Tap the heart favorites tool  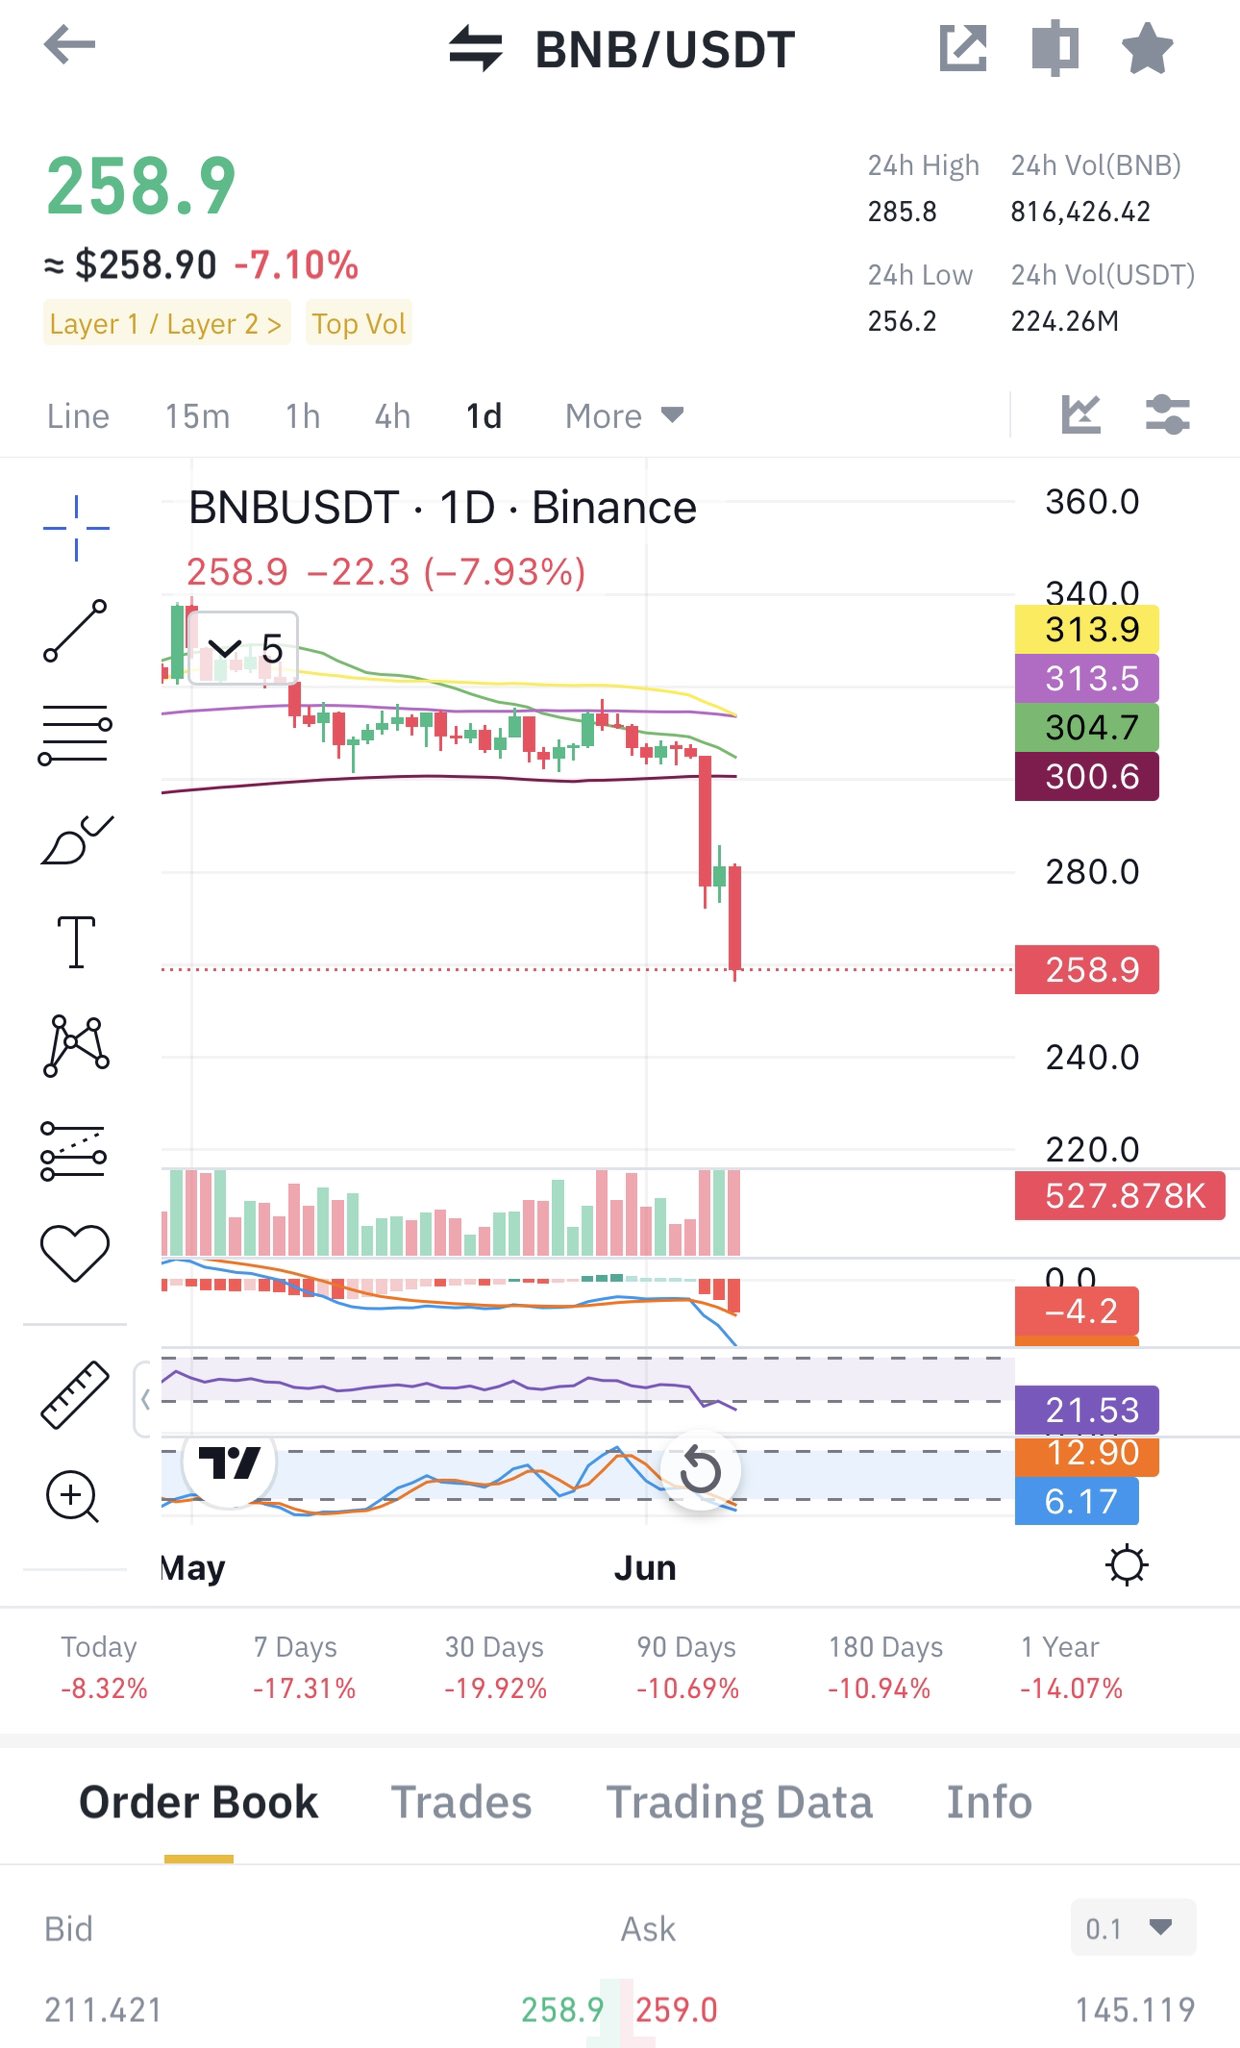tap(75, 1253)
